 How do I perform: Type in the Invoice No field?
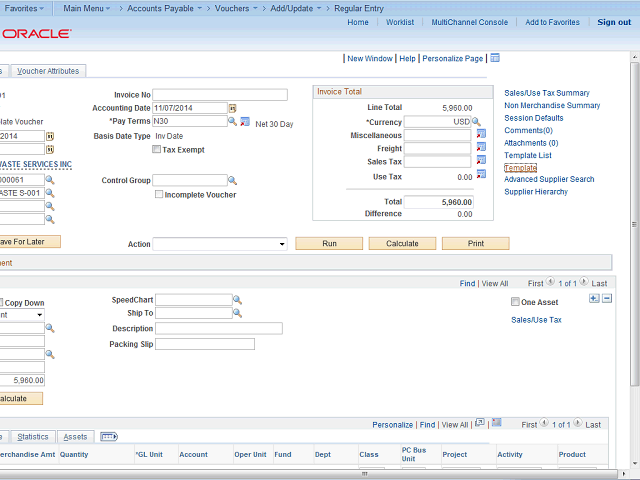pyautogui.click(x=220, y=95)
